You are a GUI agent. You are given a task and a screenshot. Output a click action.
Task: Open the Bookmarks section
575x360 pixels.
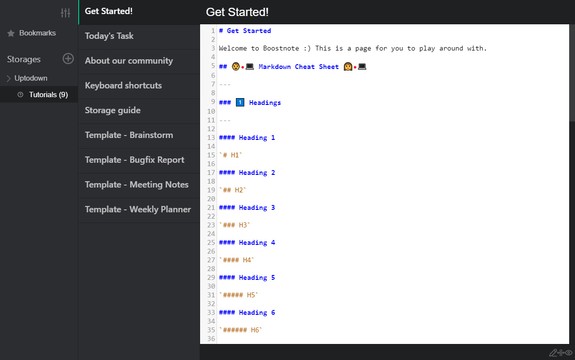pos(39,33)
